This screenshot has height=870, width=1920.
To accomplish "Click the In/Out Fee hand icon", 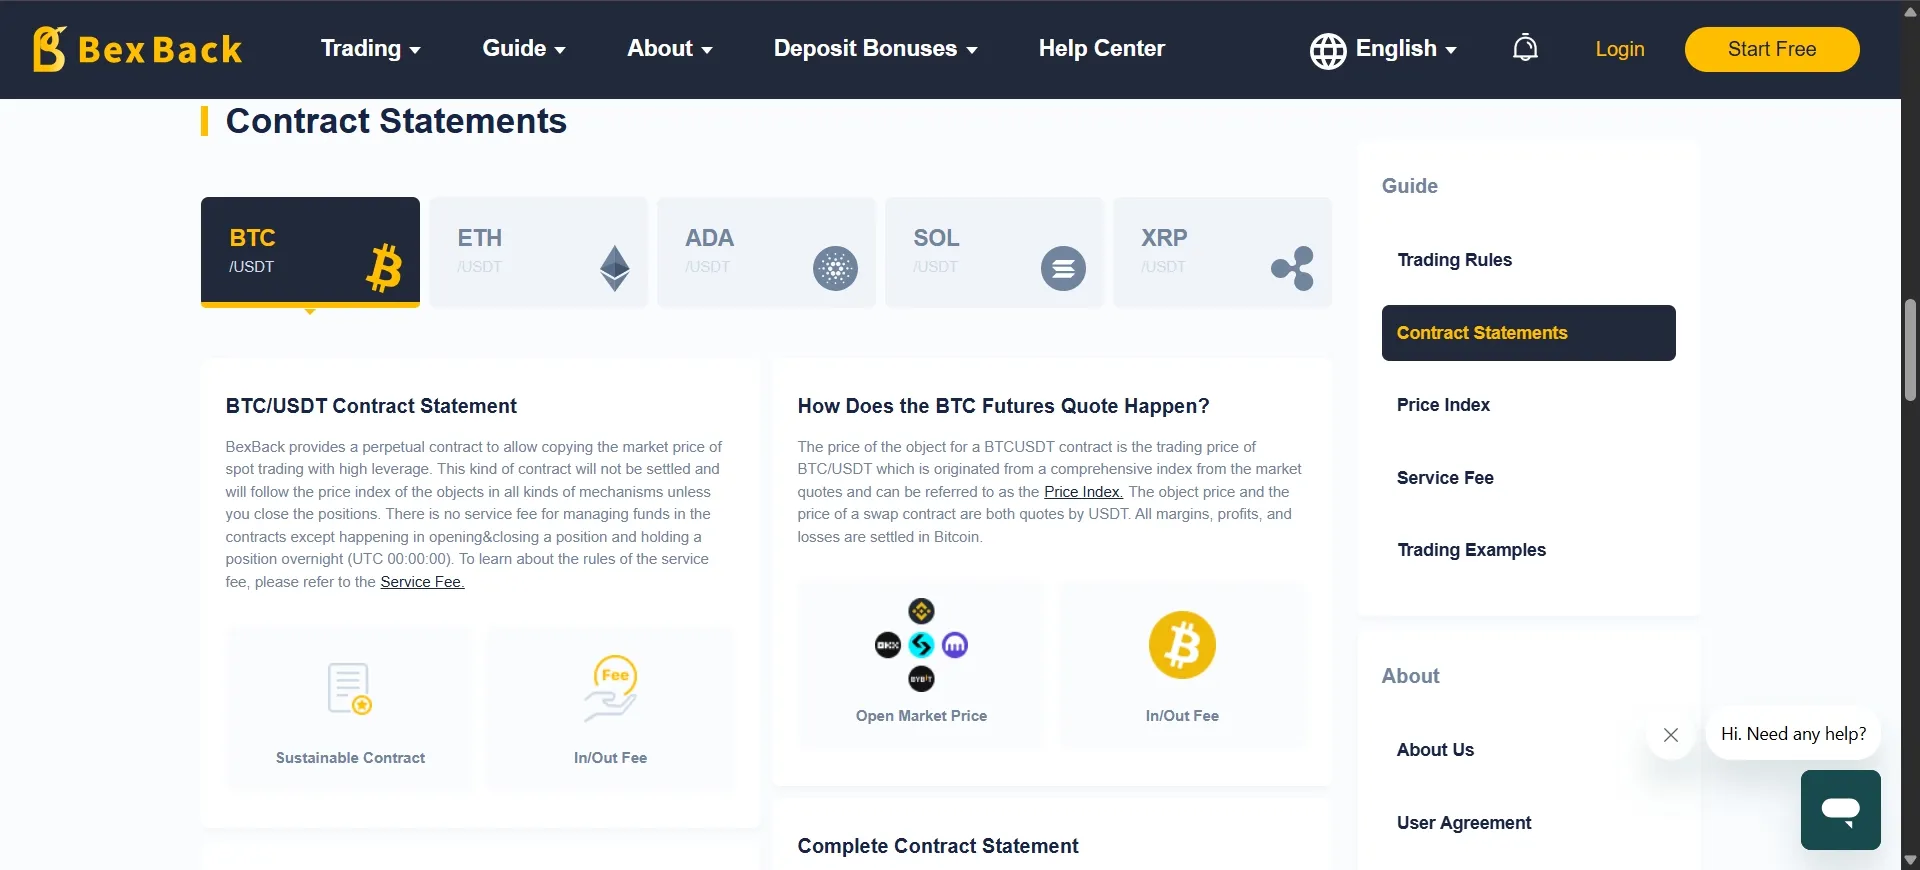I will (611, 688).
